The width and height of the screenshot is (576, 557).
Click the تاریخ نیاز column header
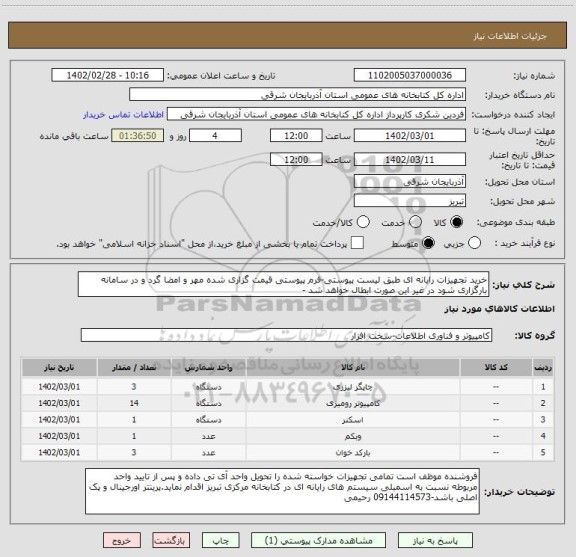pos(59,368)
